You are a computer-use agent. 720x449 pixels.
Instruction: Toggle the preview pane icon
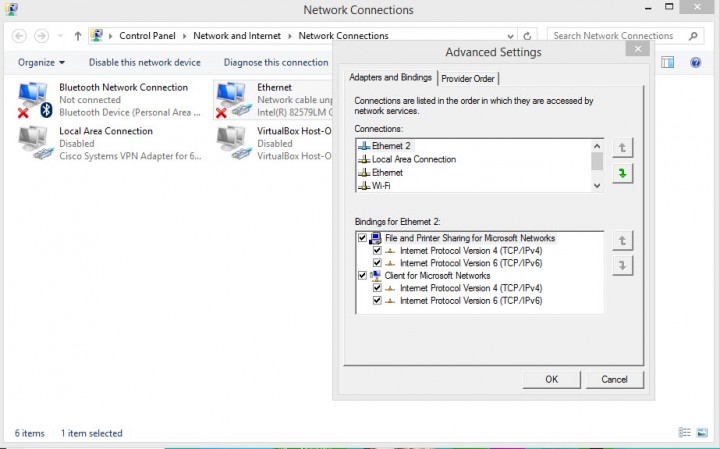click(x=668, y=62)
